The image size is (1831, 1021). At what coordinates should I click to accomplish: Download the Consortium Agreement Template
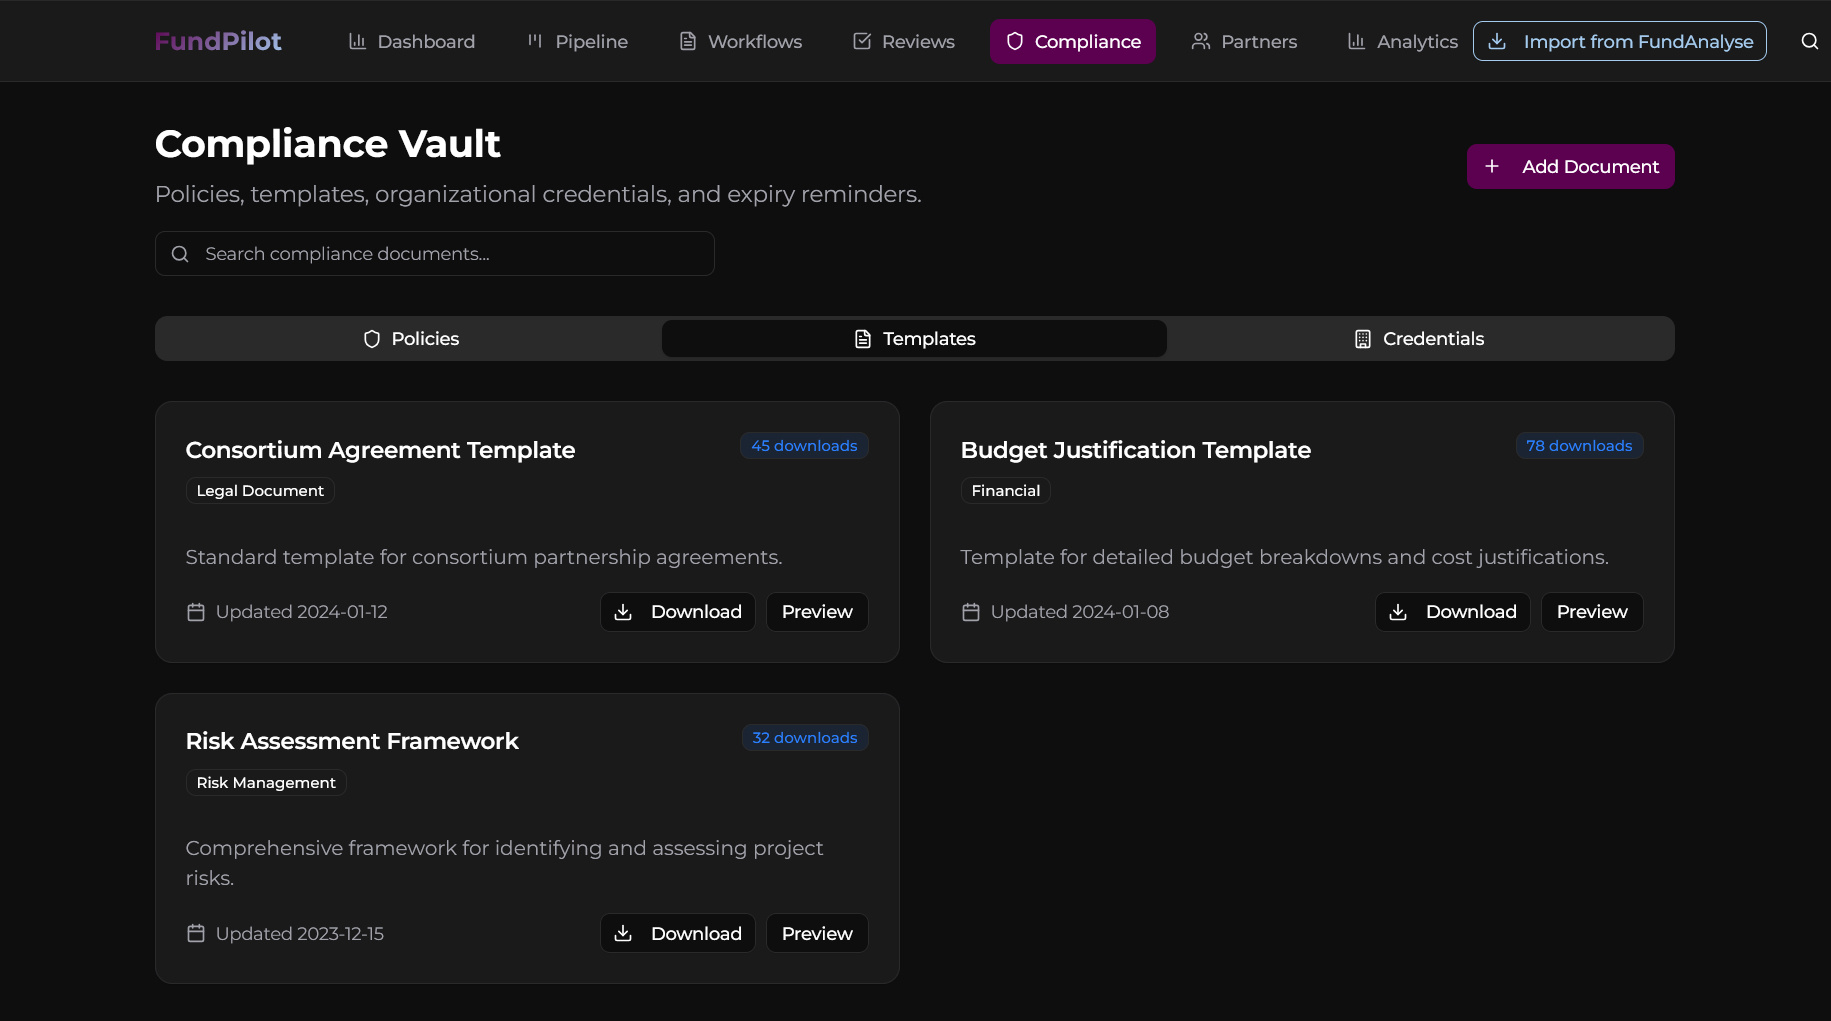677,612
